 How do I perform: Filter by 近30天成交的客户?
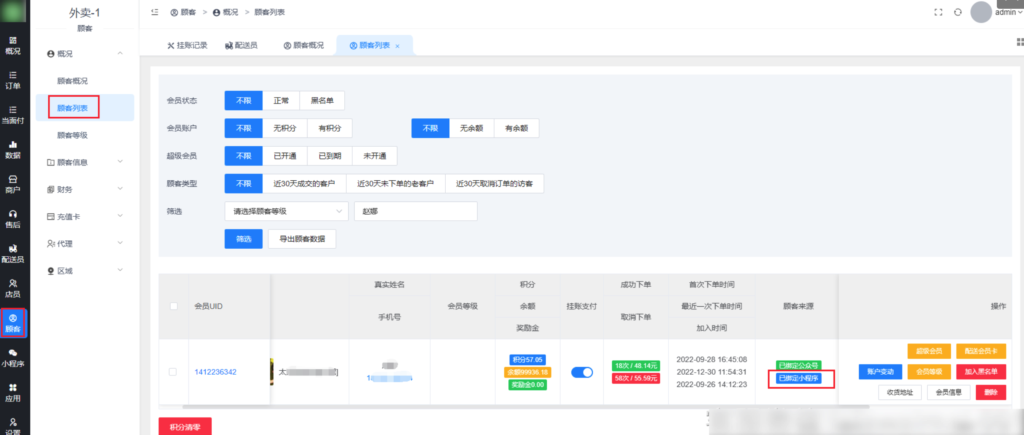(x=304, y=184)
